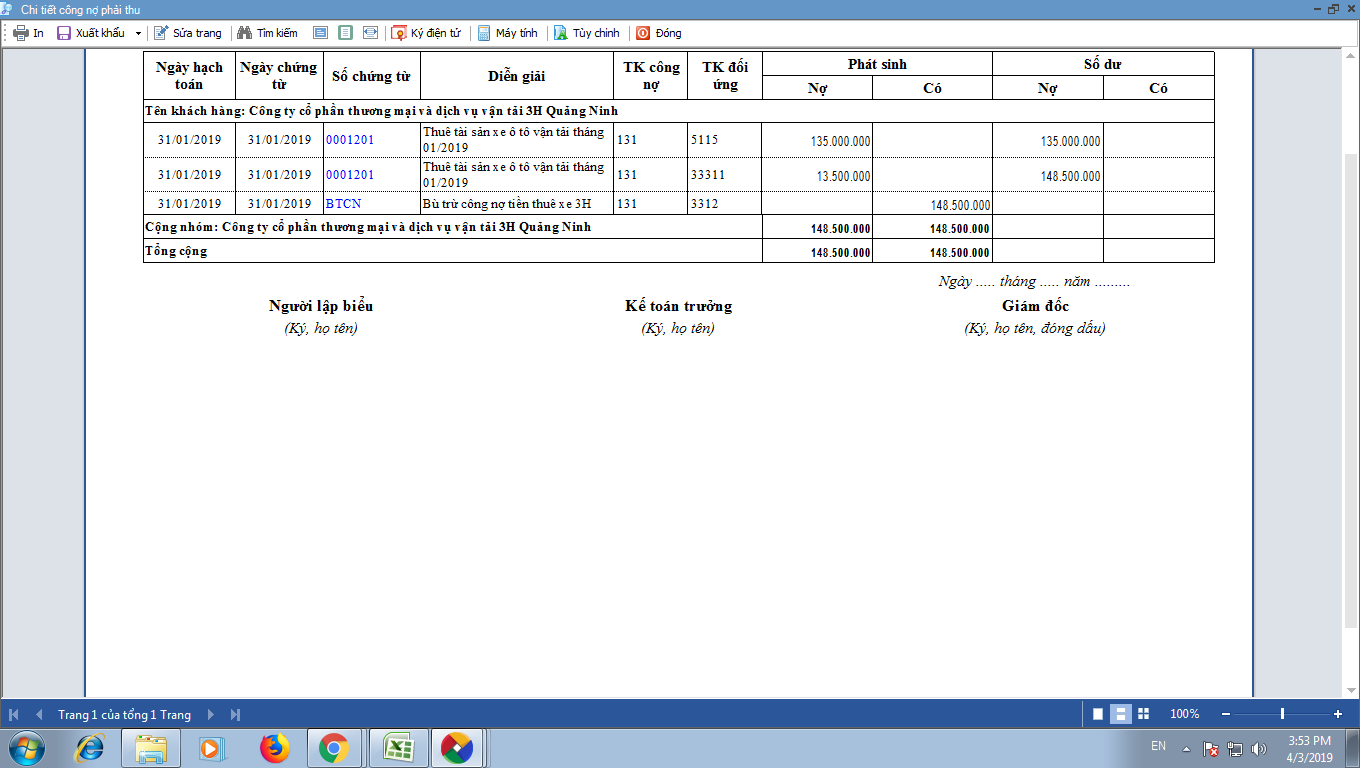The image size is (1360, 768).
Task: Click the zoom out minus button
Action: point(1226,714)
